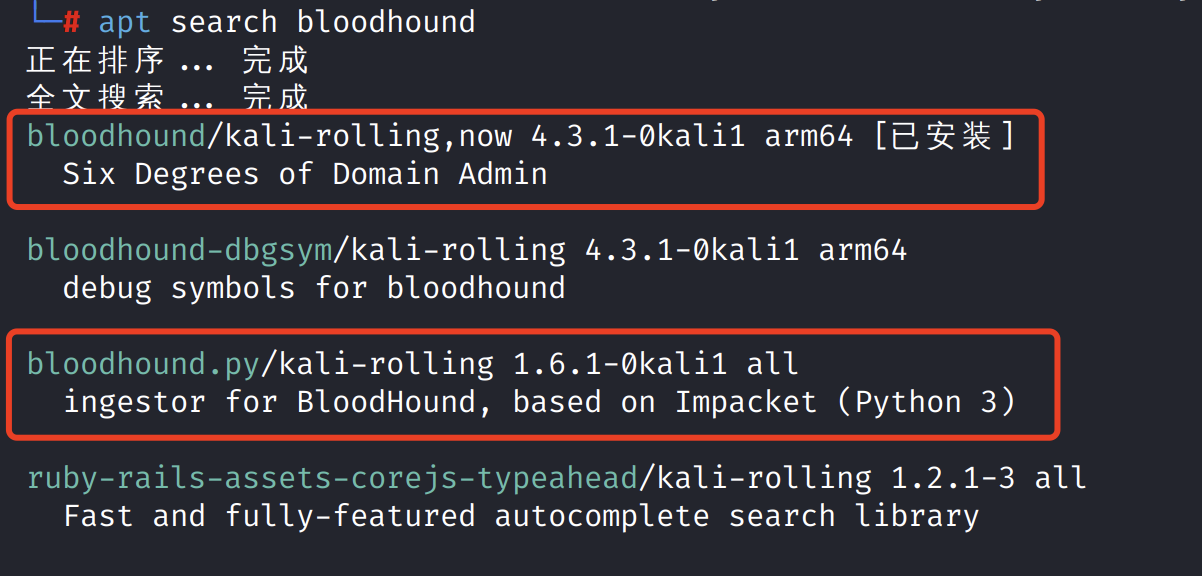This screenshot has height=576, width=1202.
Task: Click version "1.2.1-3" of the ruby package
Action: pos(943,478)
